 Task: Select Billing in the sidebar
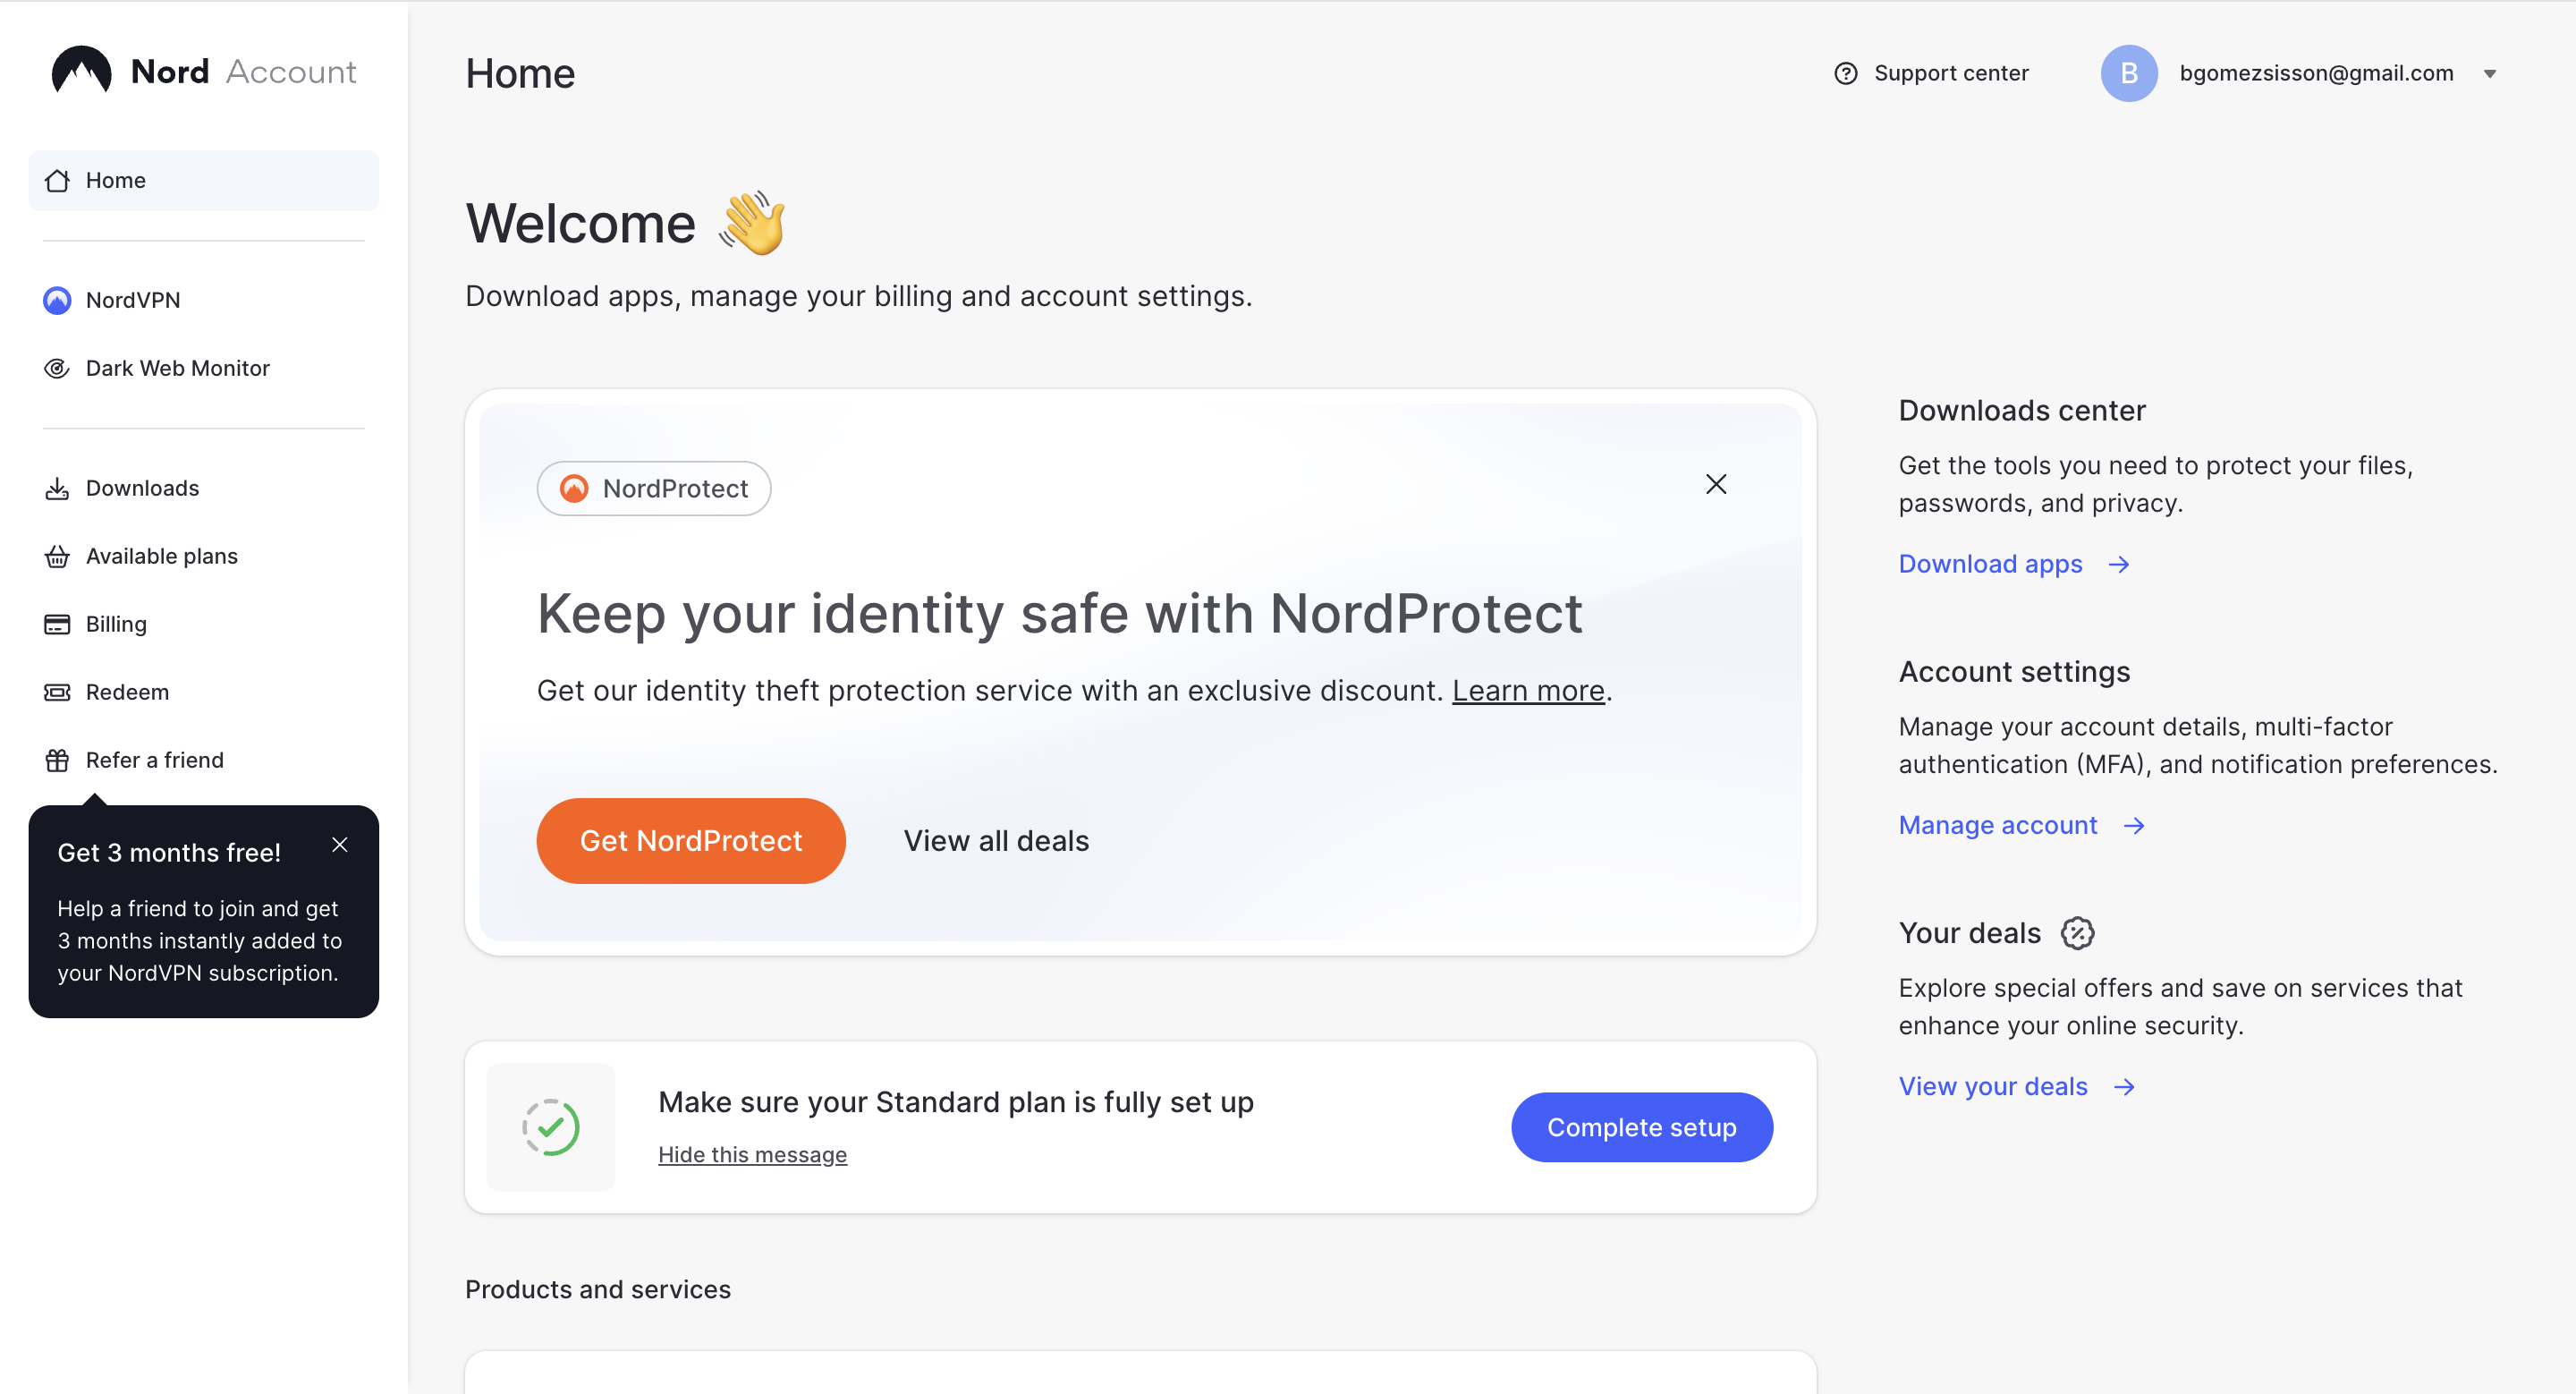tap(116, 624)
